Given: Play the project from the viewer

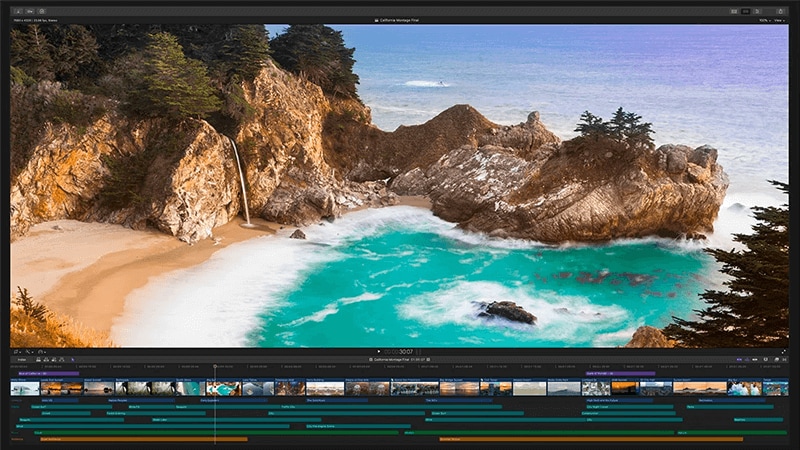Looking at the screenshot, I should coord(379,352).
